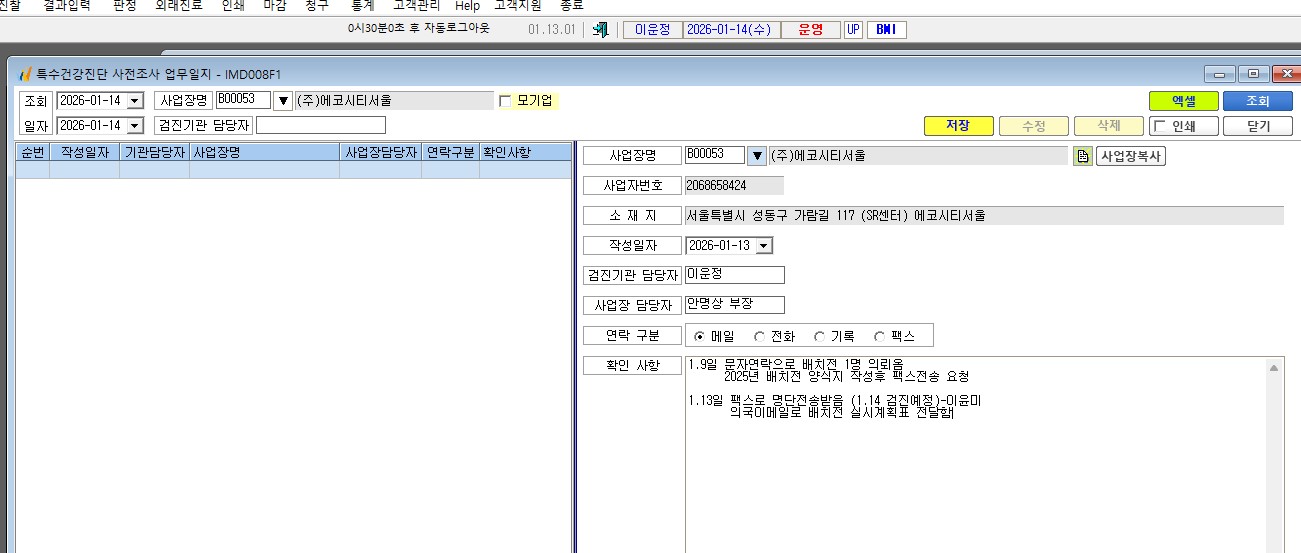Tick the 인쇄 checkbox
The height and width of the screenshot is (553, 1301).
click(1159, 126)
